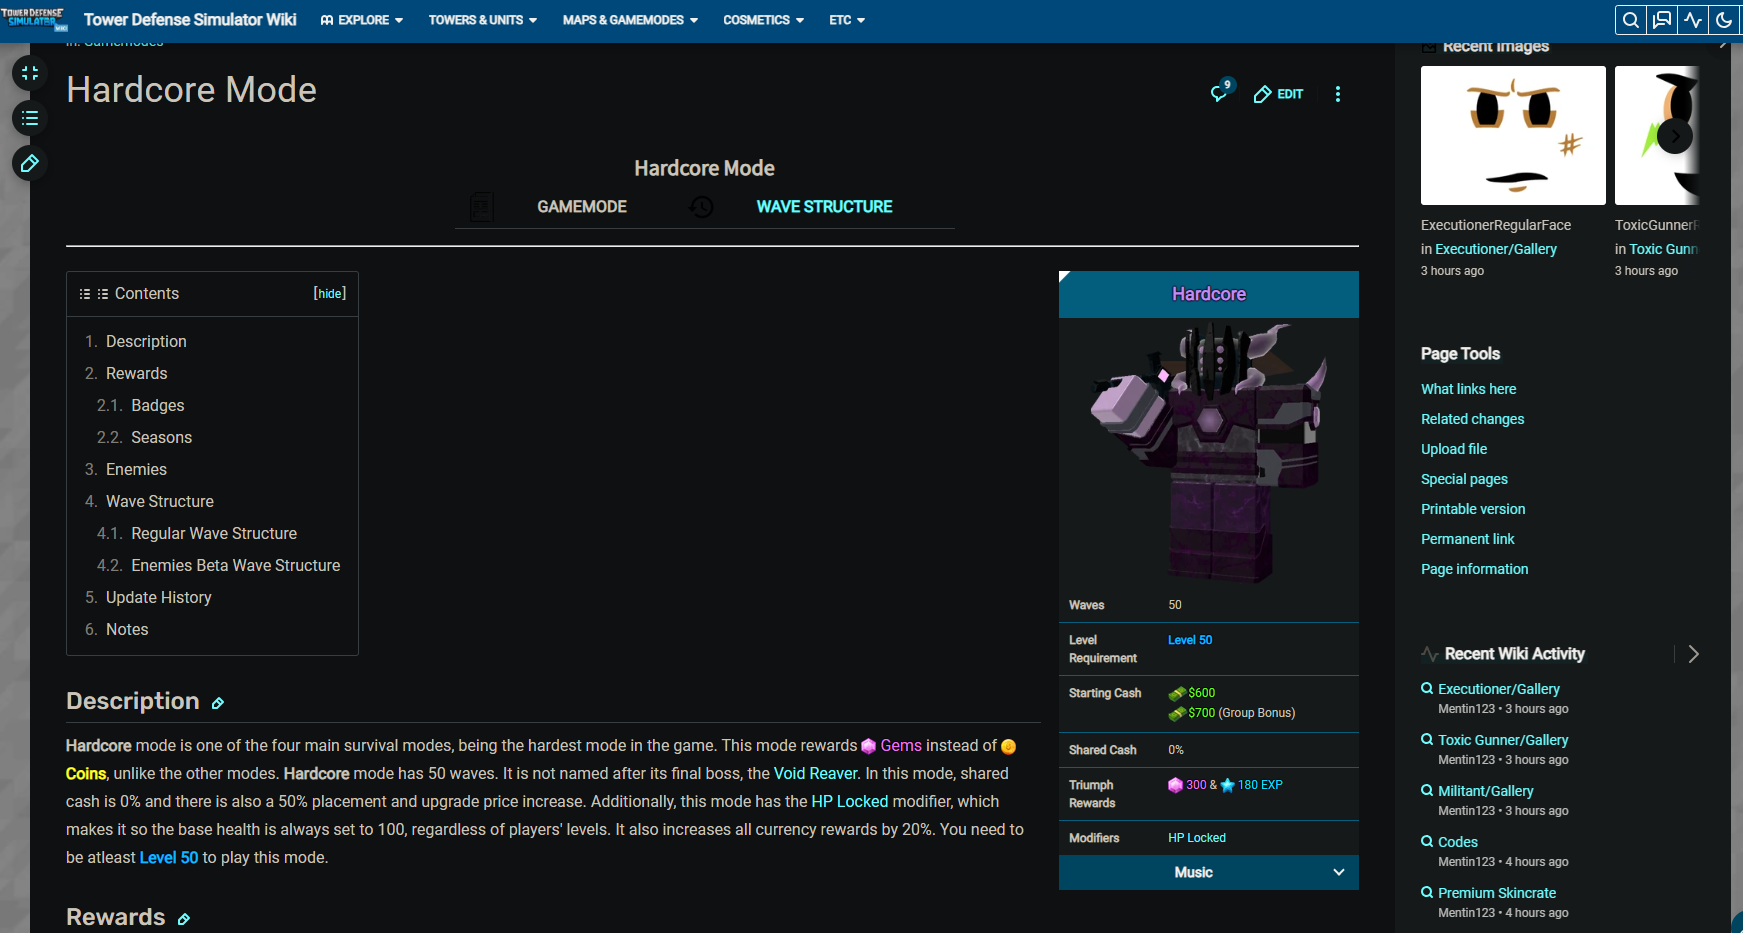This screenshot has height=933, width=1743.
Task: Advance Recent Images carousel with arrow
Action: tap(1675, 136)
